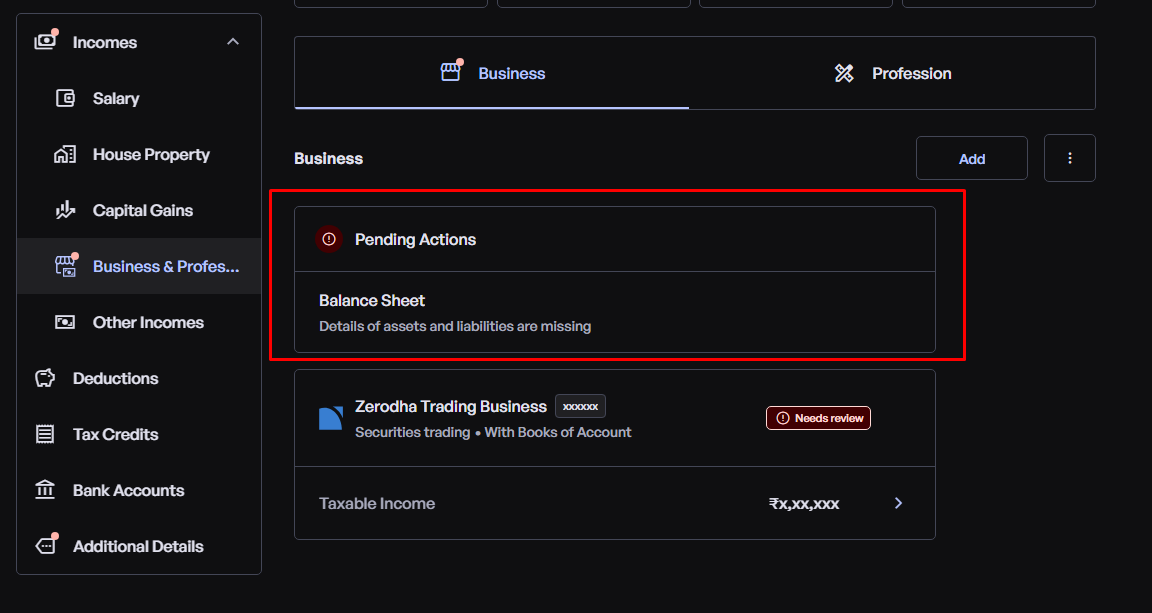Image resolution: width=1152 pixels, height=613 pixels.
Task: Click the Add business button
Action: (971, 158)
